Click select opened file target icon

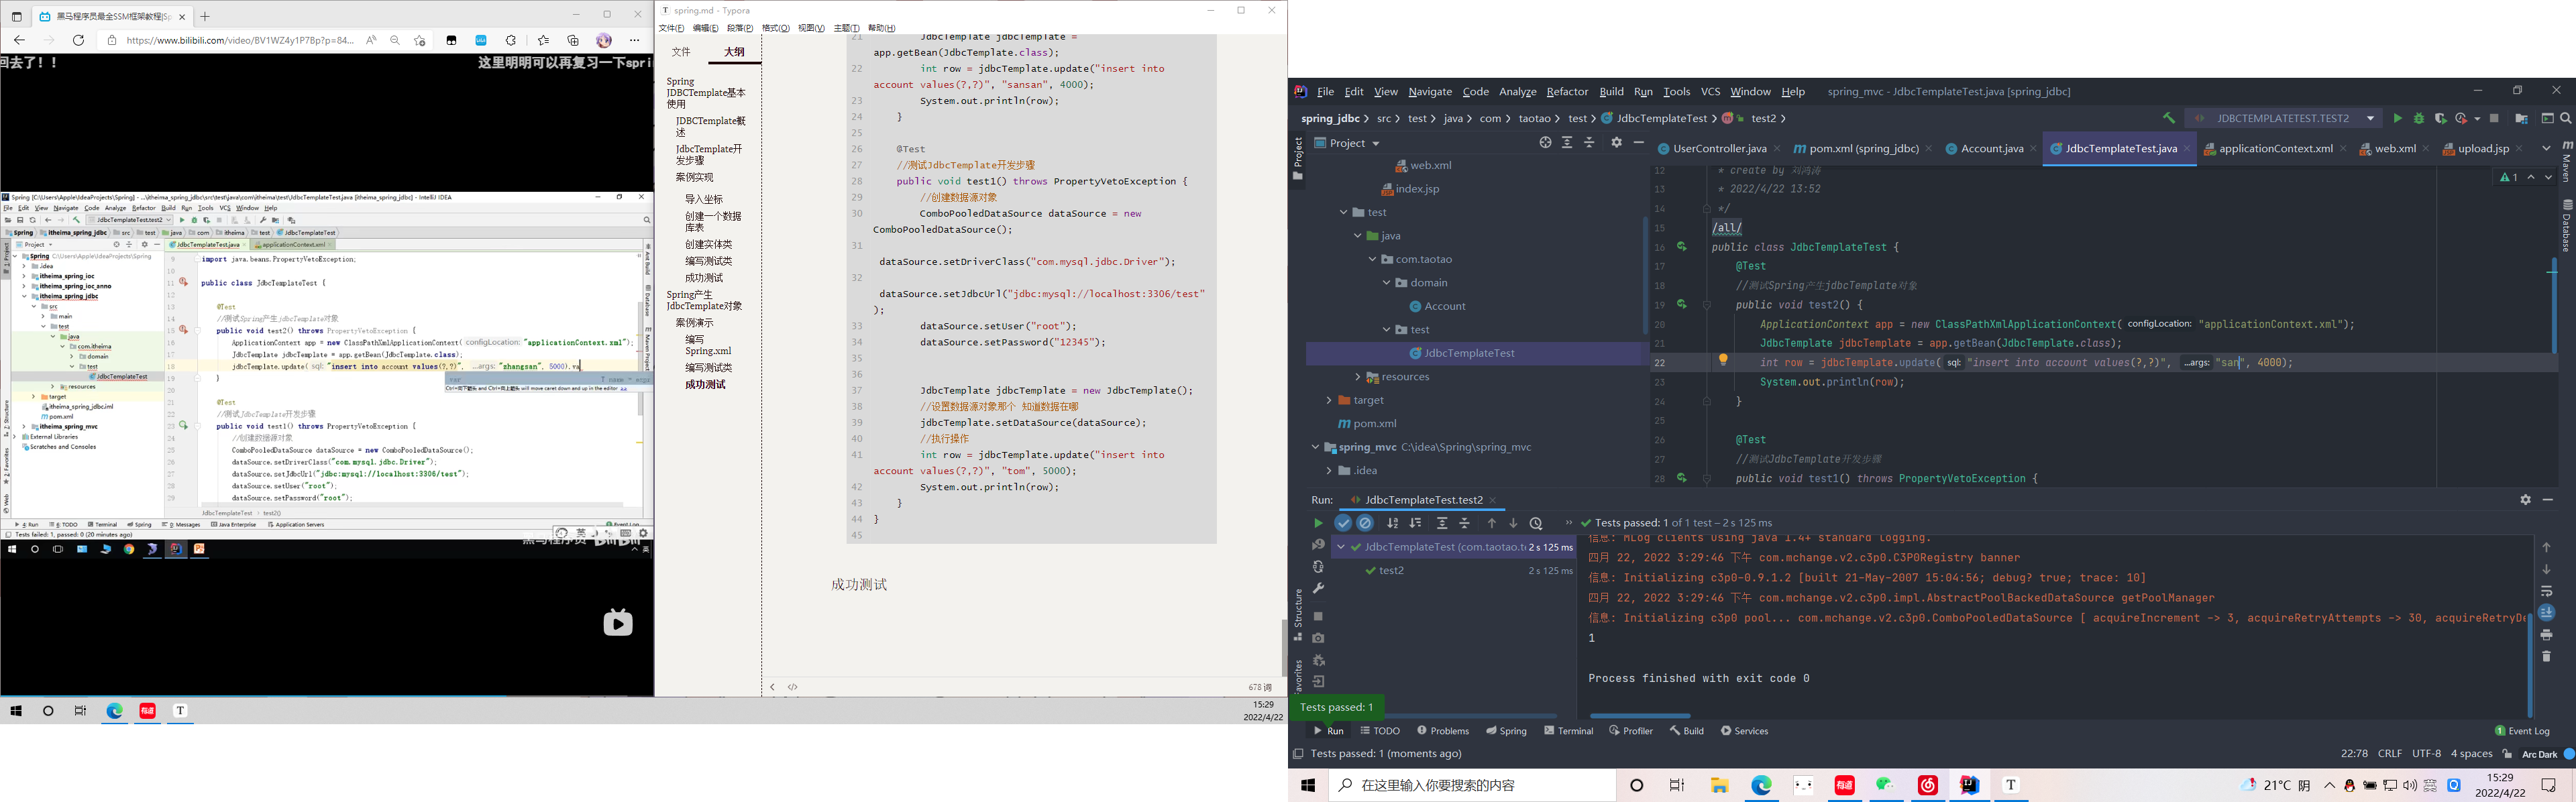click(1545, 143)
